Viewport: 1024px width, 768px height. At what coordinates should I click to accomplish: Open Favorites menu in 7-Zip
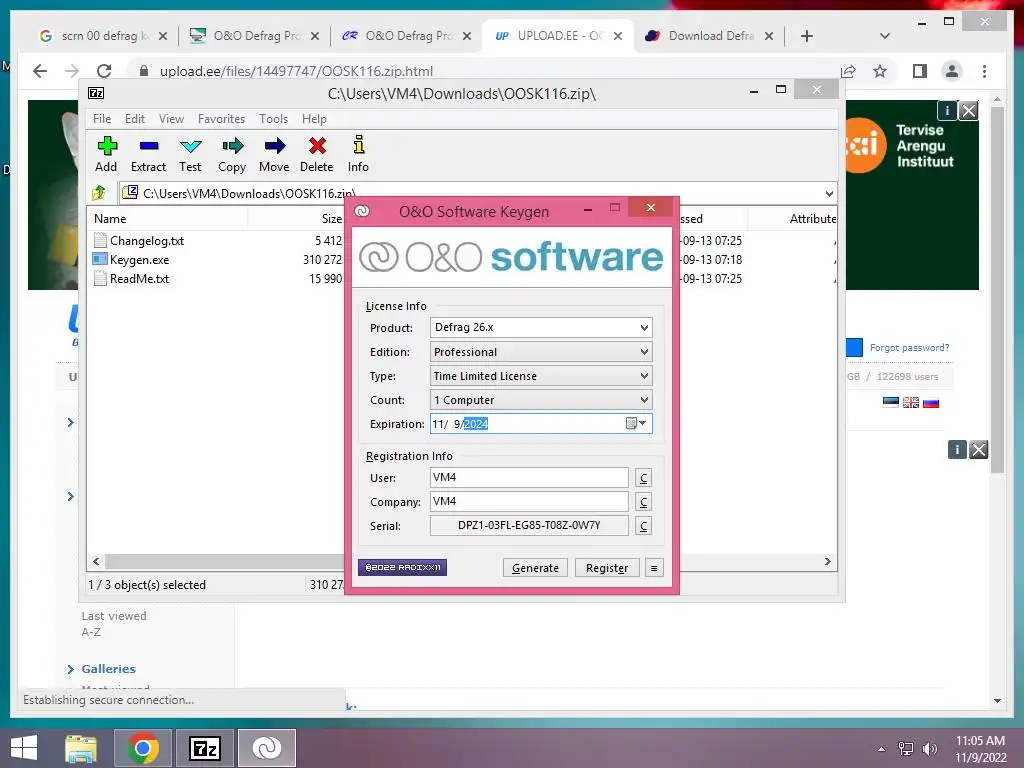pos(221,119)
